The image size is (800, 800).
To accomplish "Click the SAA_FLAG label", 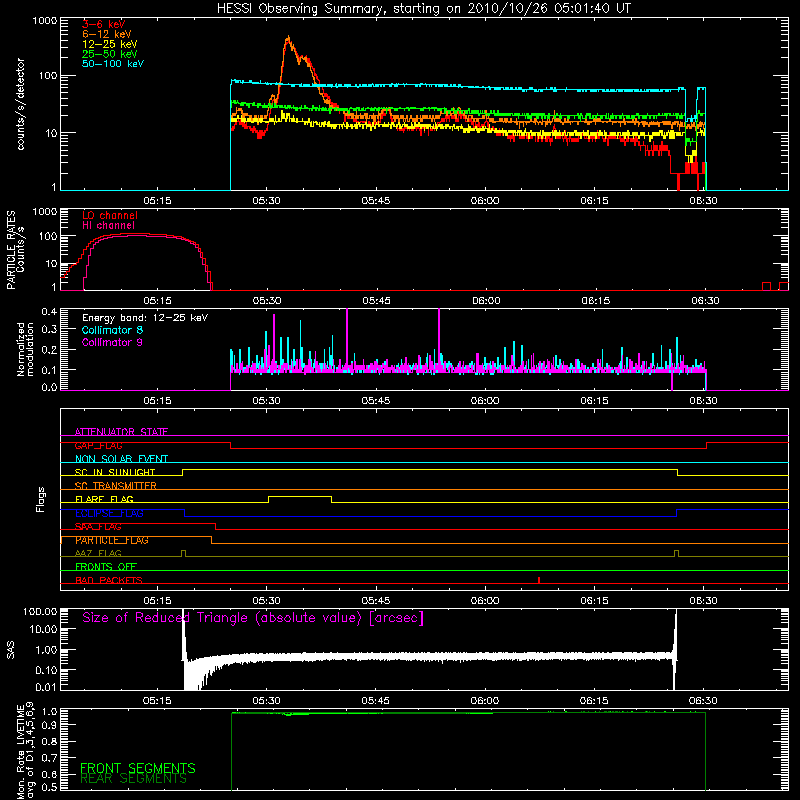I will (98, 527).
